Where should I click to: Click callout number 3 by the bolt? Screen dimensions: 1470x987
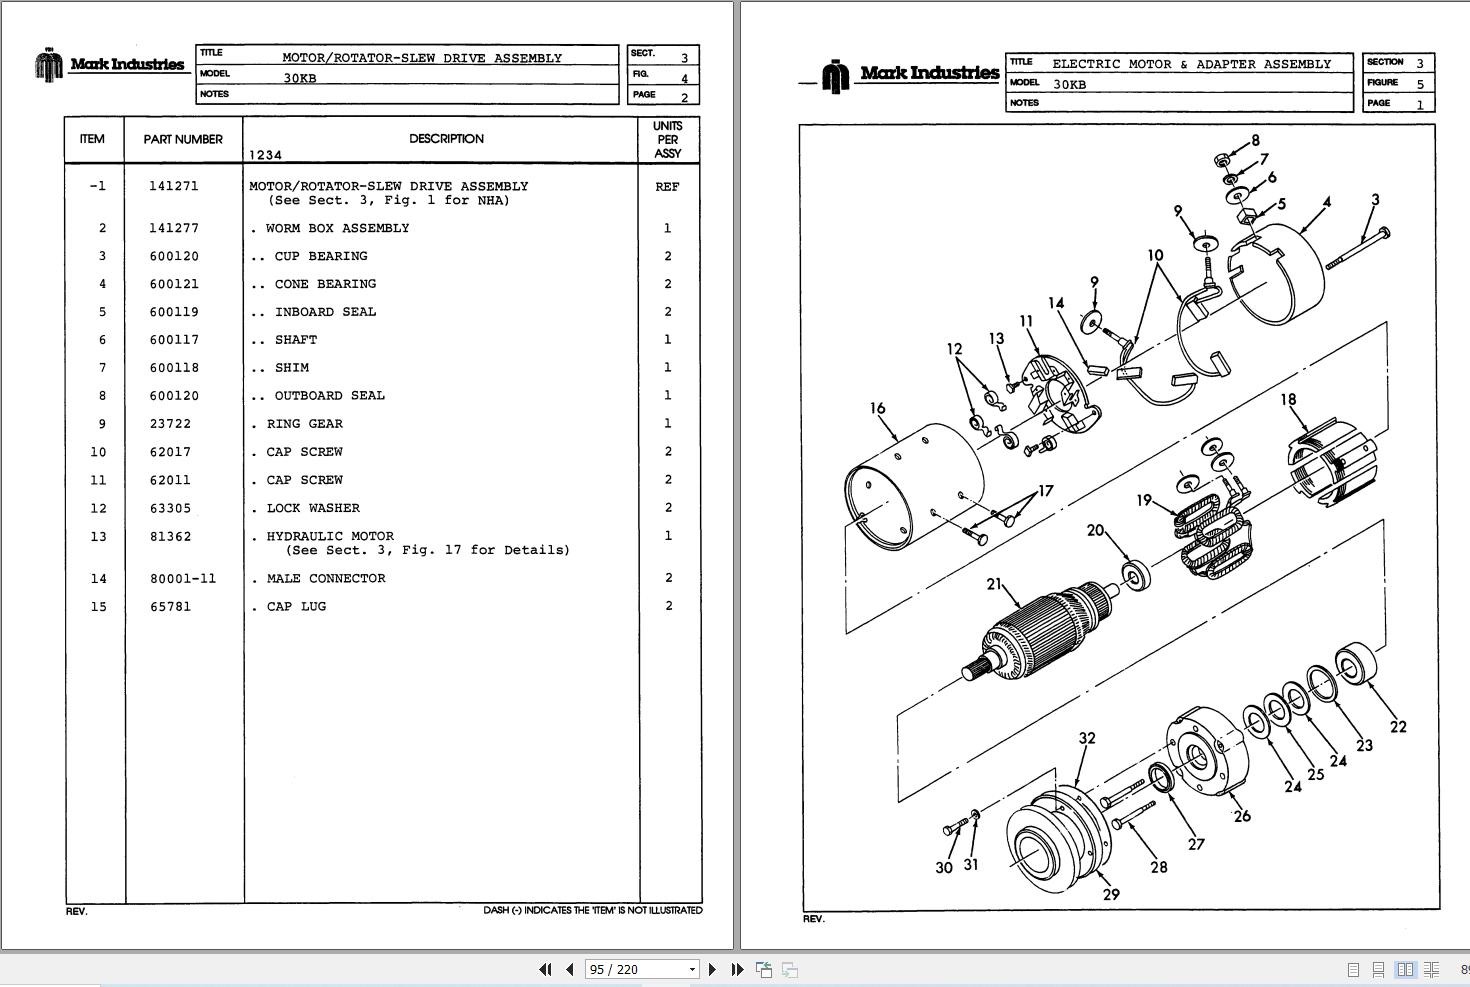(x=1375, y=200)
